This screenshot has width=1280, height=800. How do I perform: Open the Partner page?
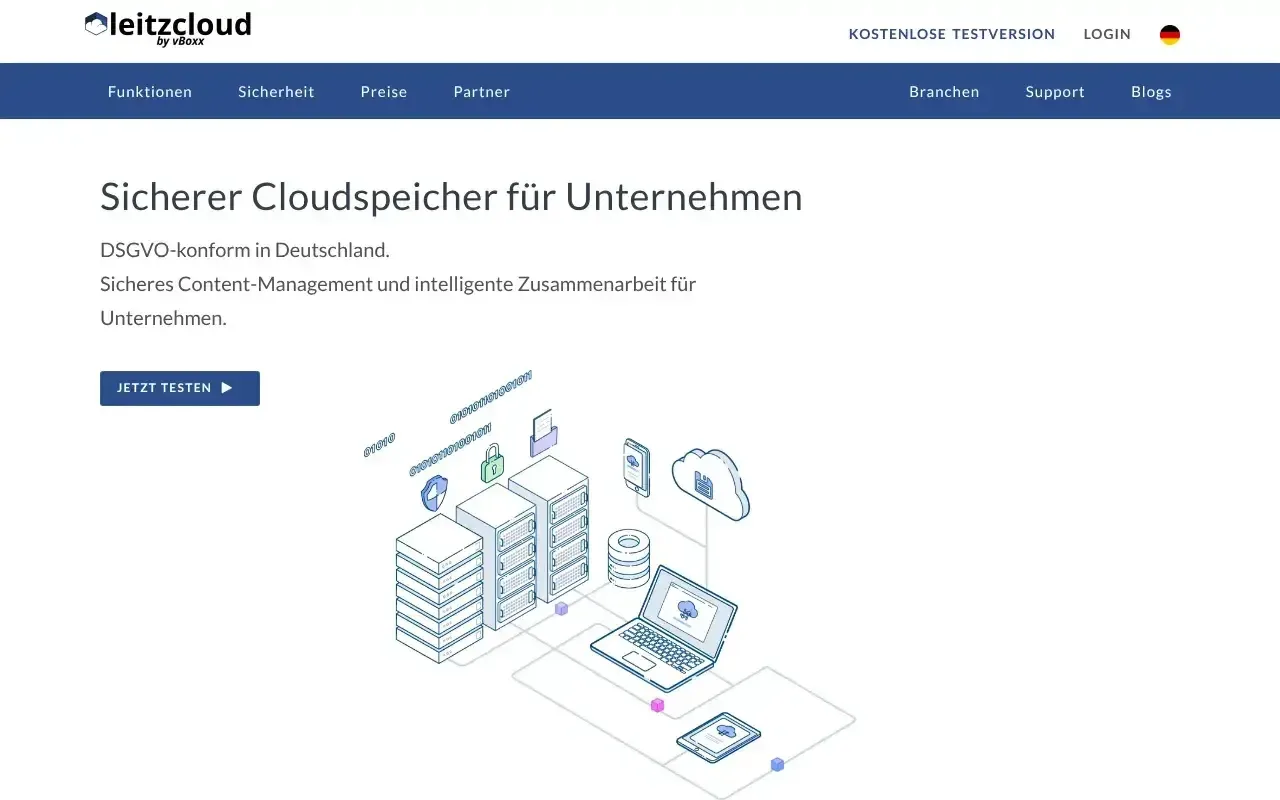click(481, 91)
